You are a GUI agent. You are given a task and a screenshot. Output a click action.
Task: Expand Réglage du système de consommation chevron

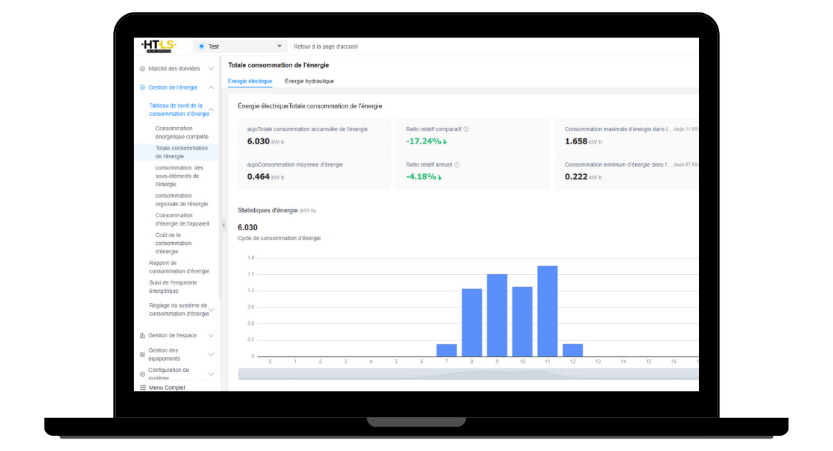click(211, 310)
